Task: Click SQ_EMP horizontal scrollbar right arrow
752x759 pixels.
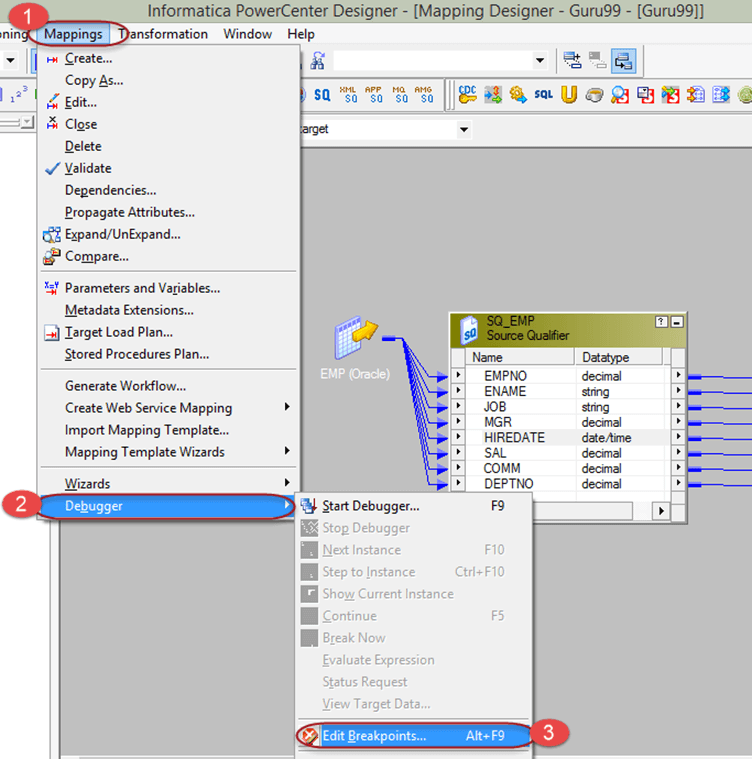Action: (x=661, y=511)
